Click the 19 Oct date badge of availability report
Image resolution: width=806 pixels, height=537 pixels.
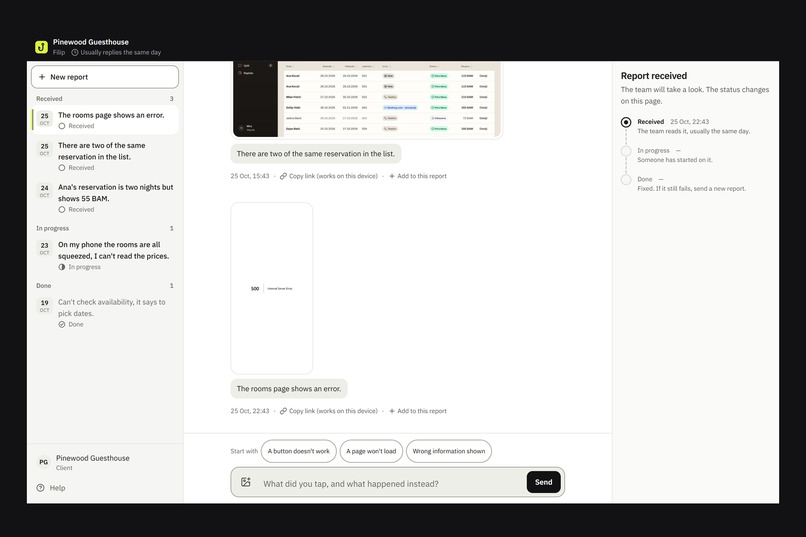45,306
